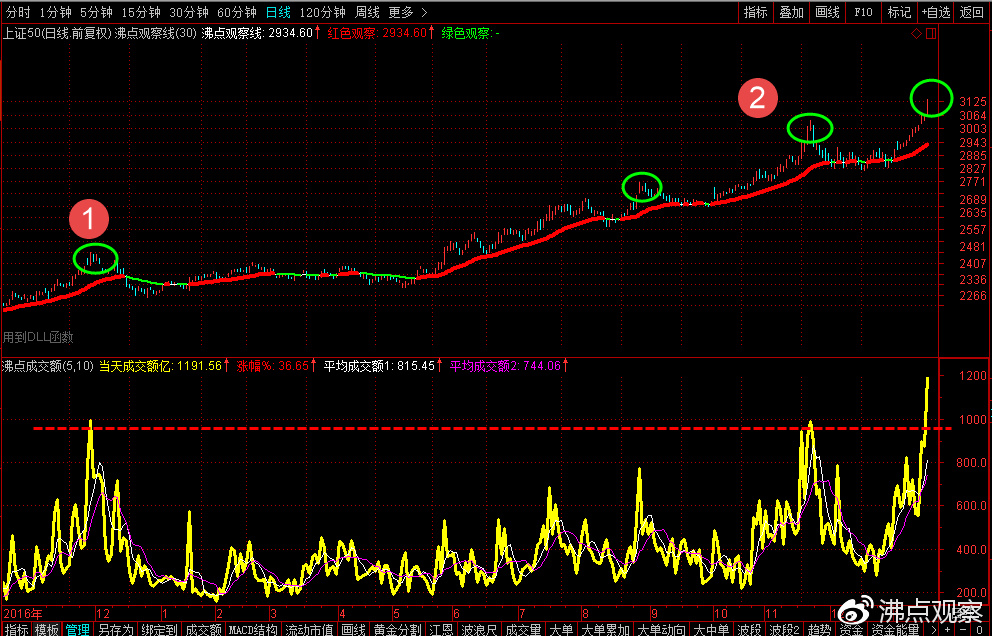The width and height of the screenshot is (992, 636).
Task: Open the 模板 tab in bottom bar
Action: 47,630
